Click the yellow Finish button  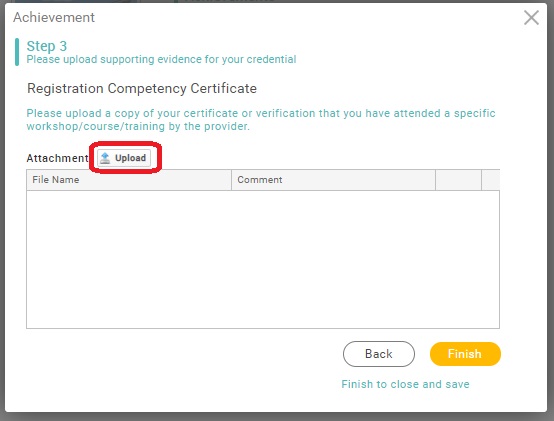tap(465, 354)
